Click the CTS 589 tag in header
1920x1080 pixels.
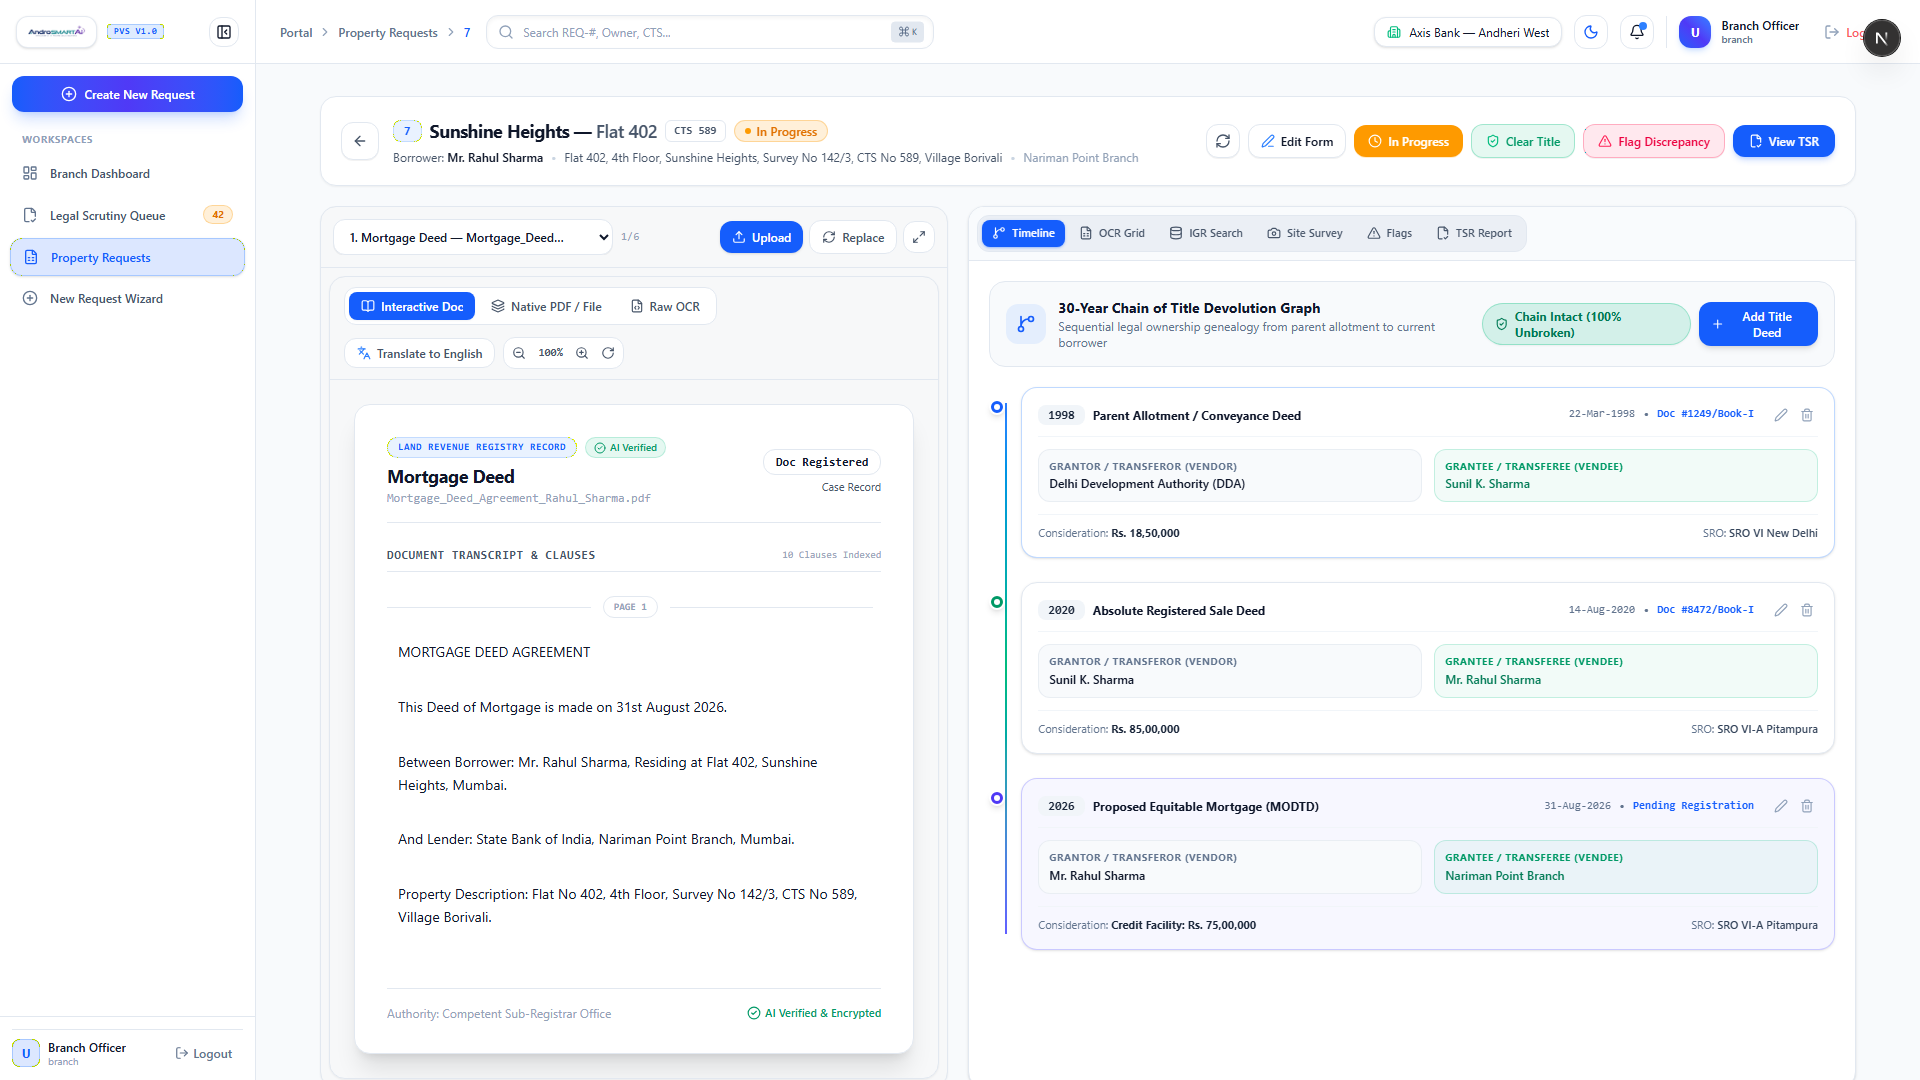(x=695, y=131)
